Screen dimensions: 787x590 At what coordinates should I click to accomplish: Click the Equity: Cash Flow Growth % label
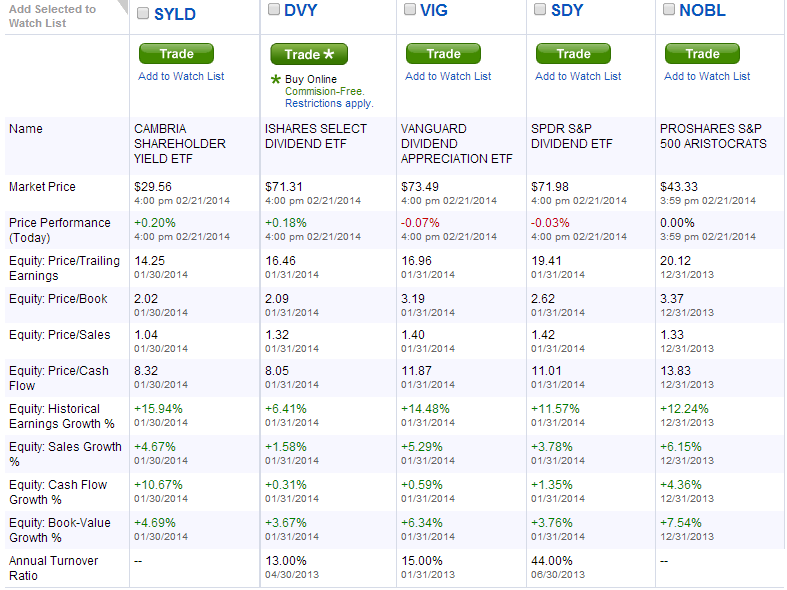click(58, 493)
